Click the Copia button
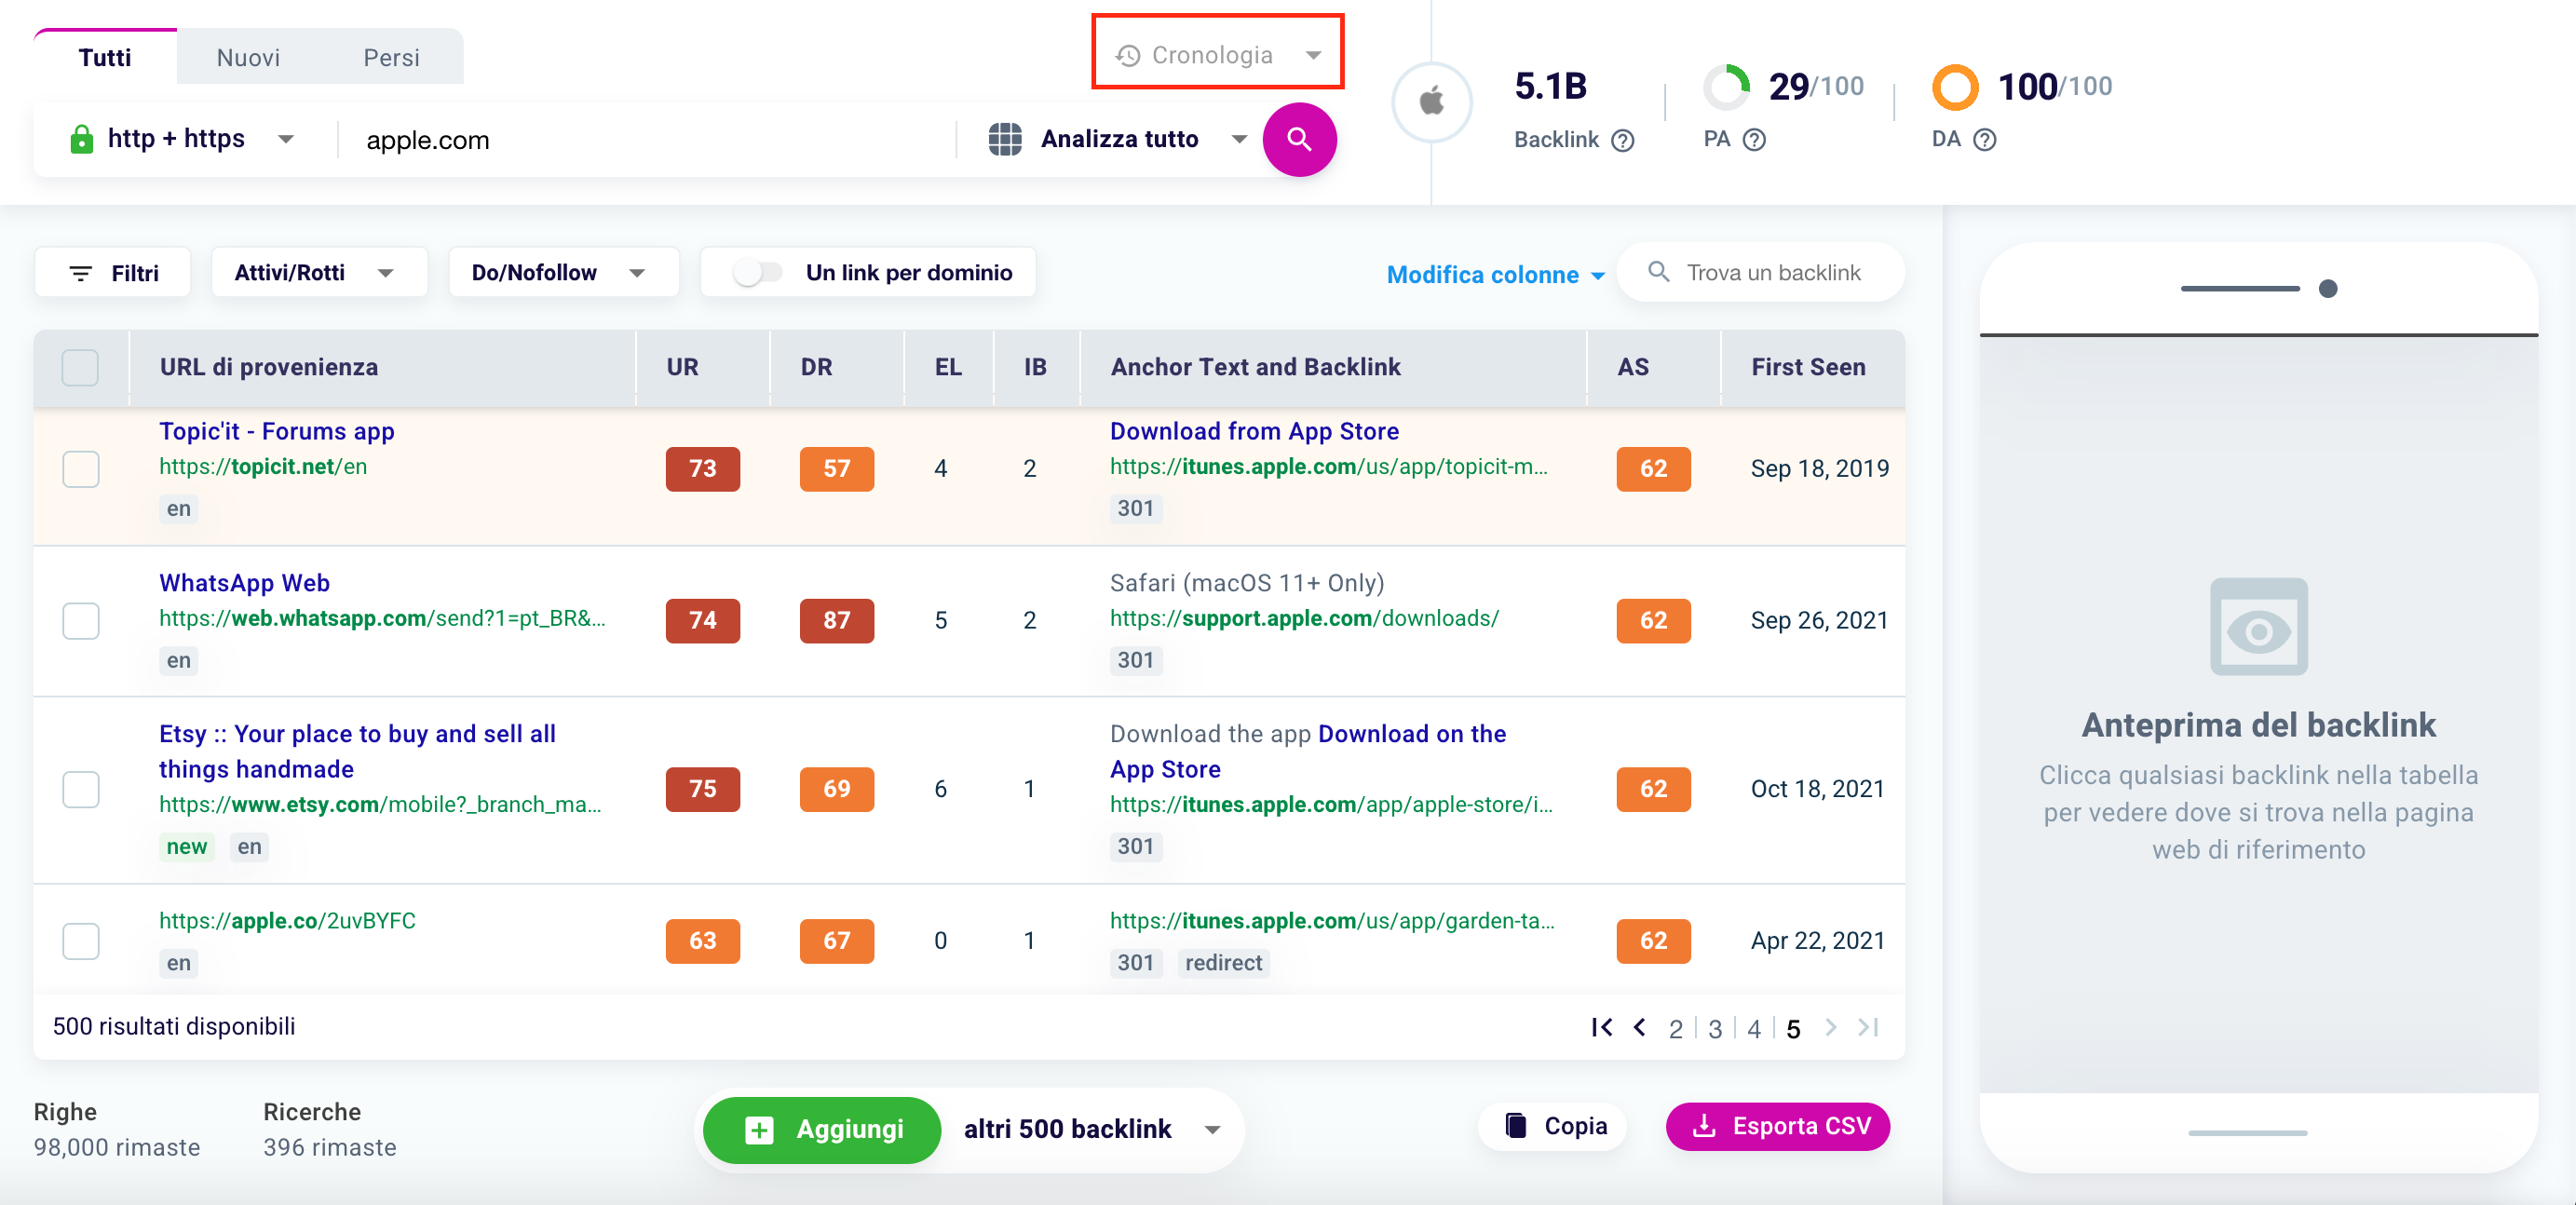The image size is (2576, 1205). (x=1554, y=1126)
